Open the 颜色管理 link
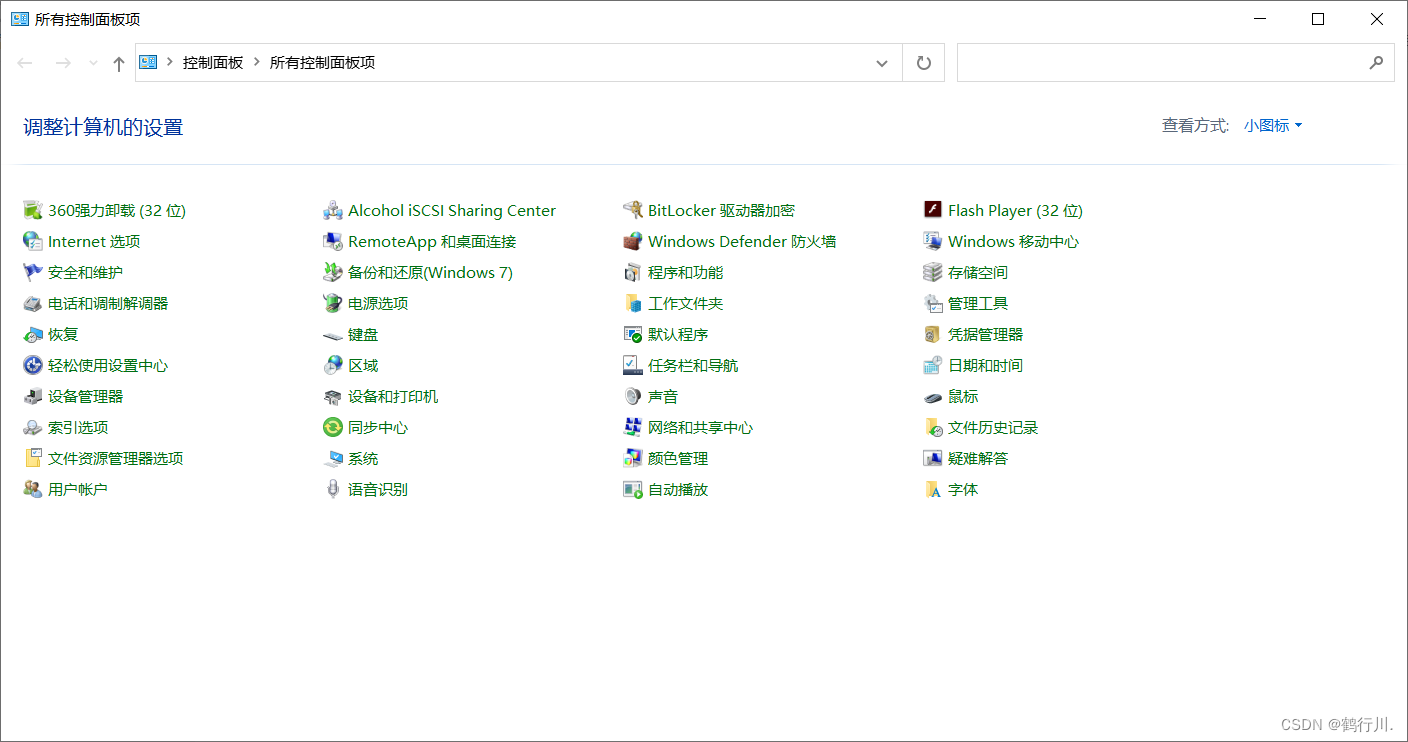 pos(678,458)
